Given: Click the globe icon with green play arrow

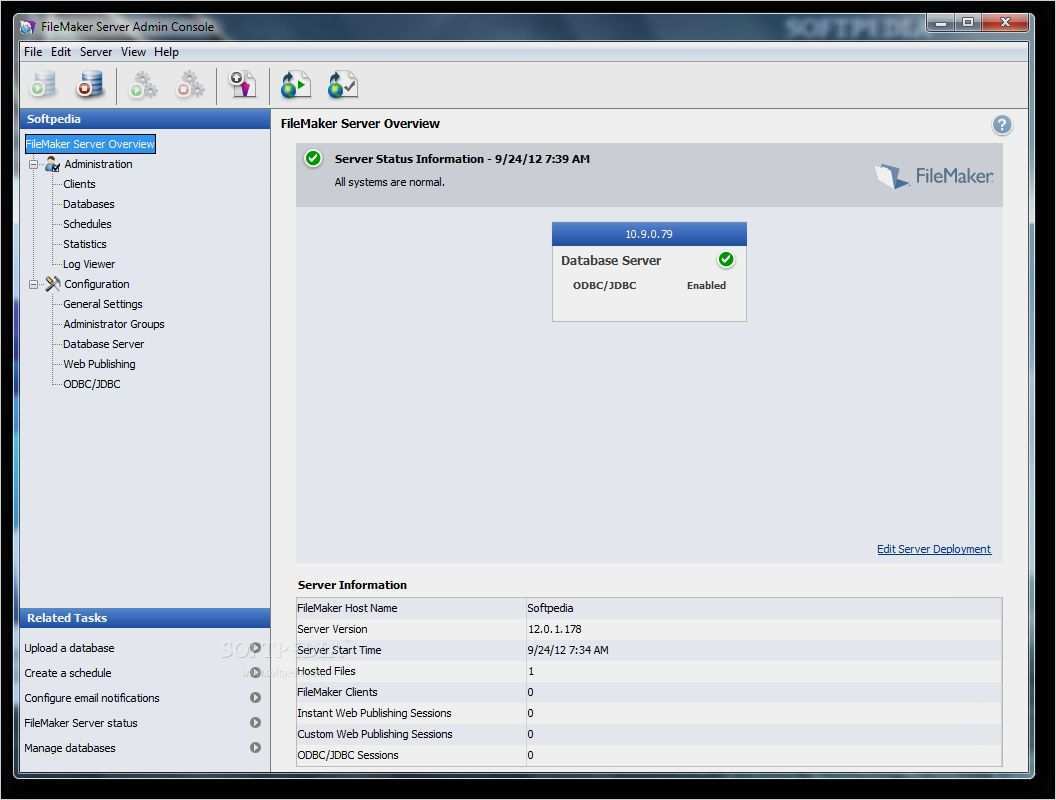Looking at the screenshot, I should (x=295, y=86).
